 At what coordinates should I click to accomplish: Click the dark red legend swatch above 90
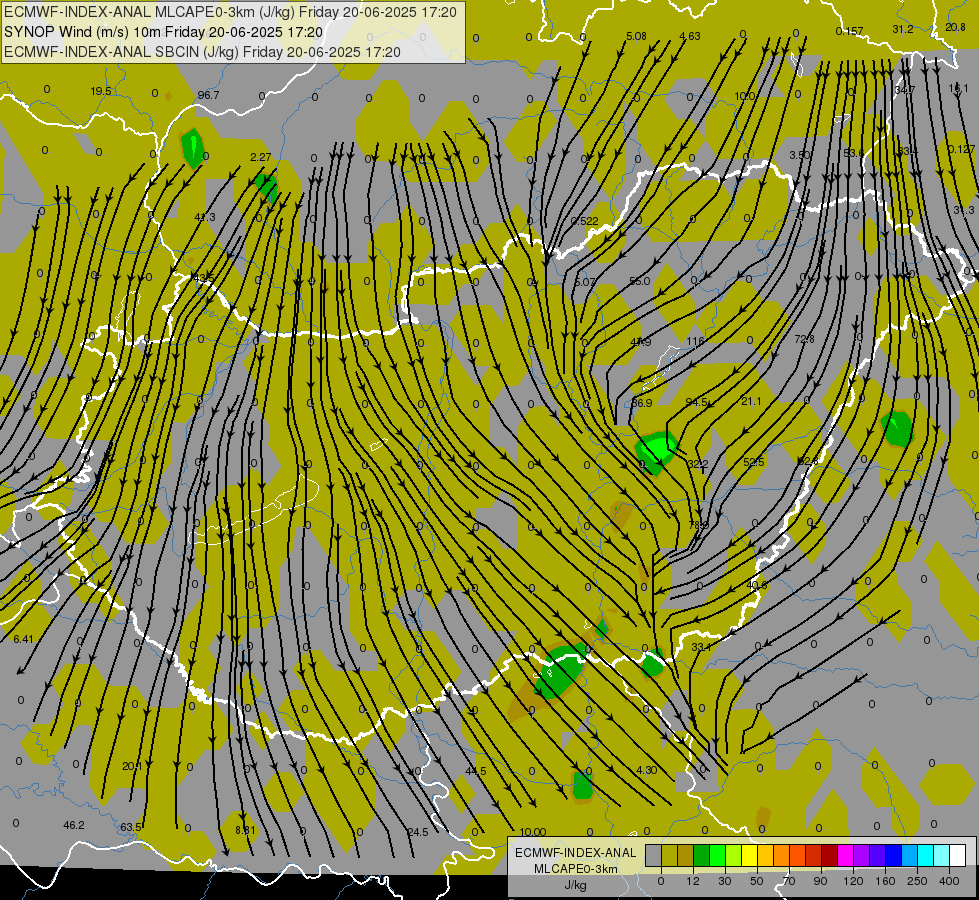(x=830, y=855)
